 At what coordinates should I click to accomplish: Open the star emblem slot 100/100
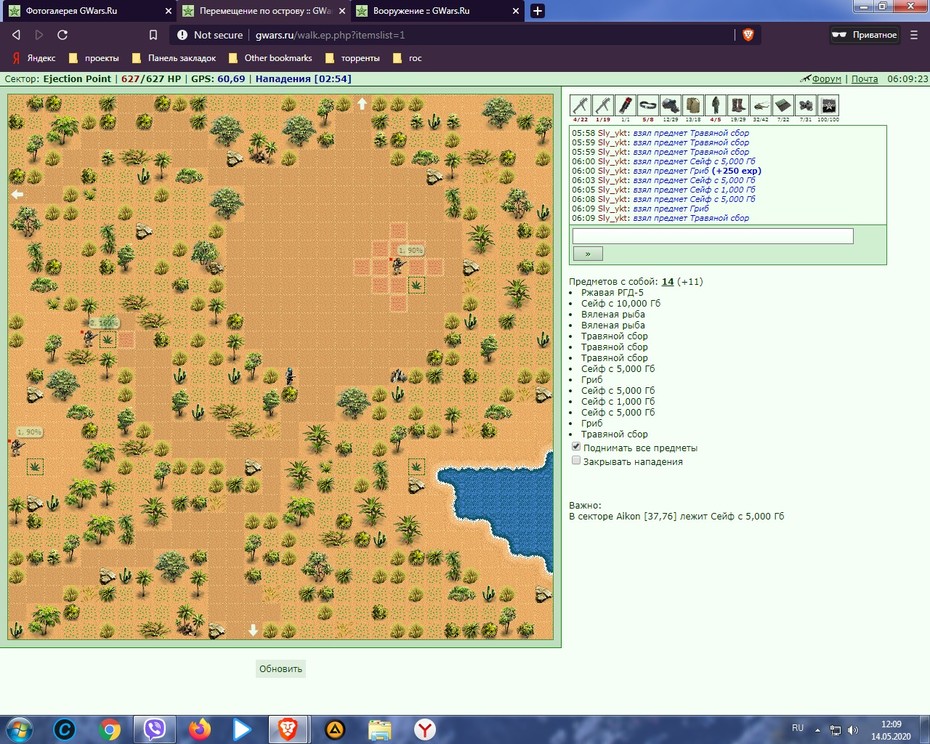[x=828, y=106]
